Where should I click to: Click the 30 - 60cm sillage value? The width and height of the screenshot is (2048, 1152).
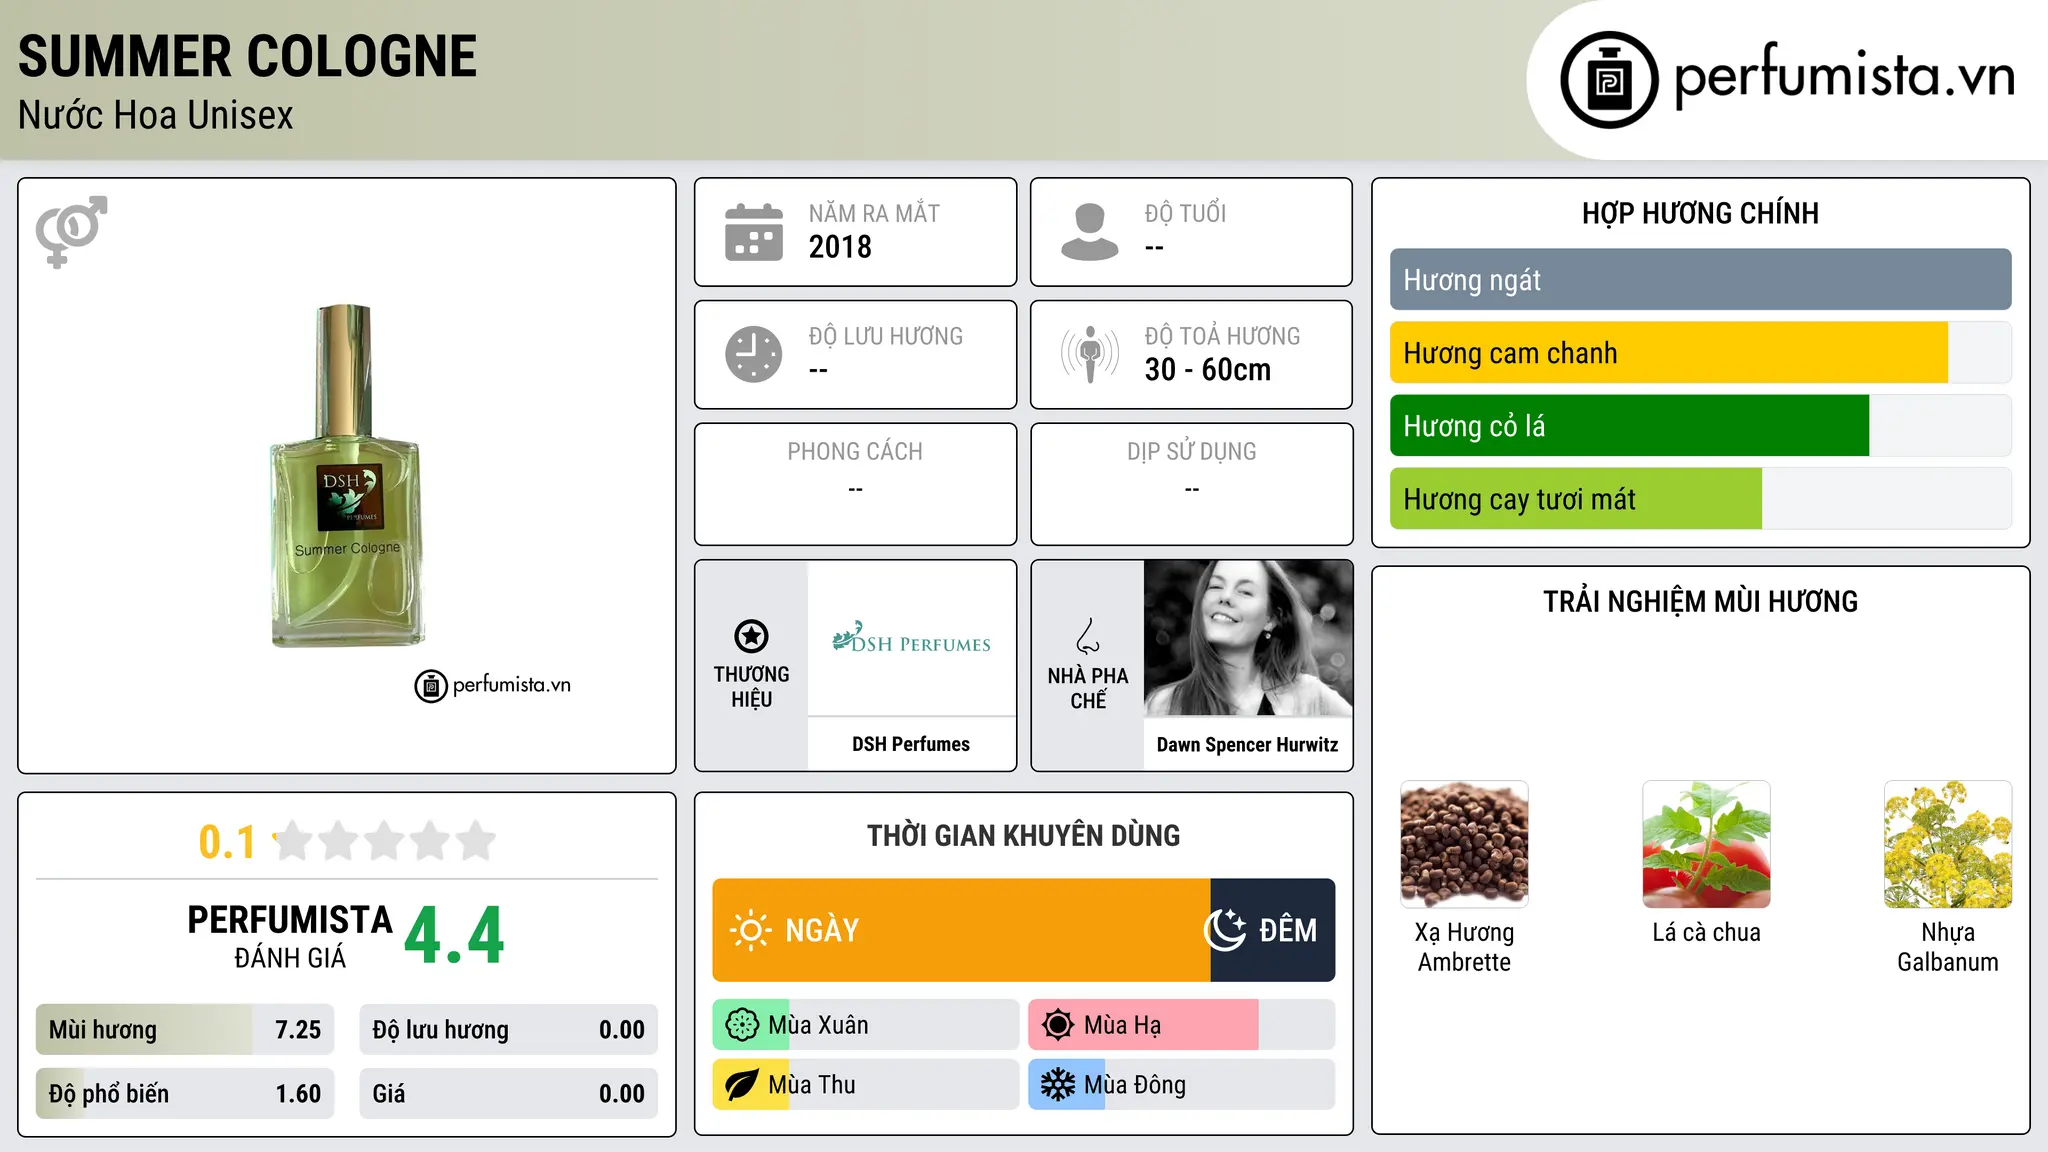(x=1208, y=370)
